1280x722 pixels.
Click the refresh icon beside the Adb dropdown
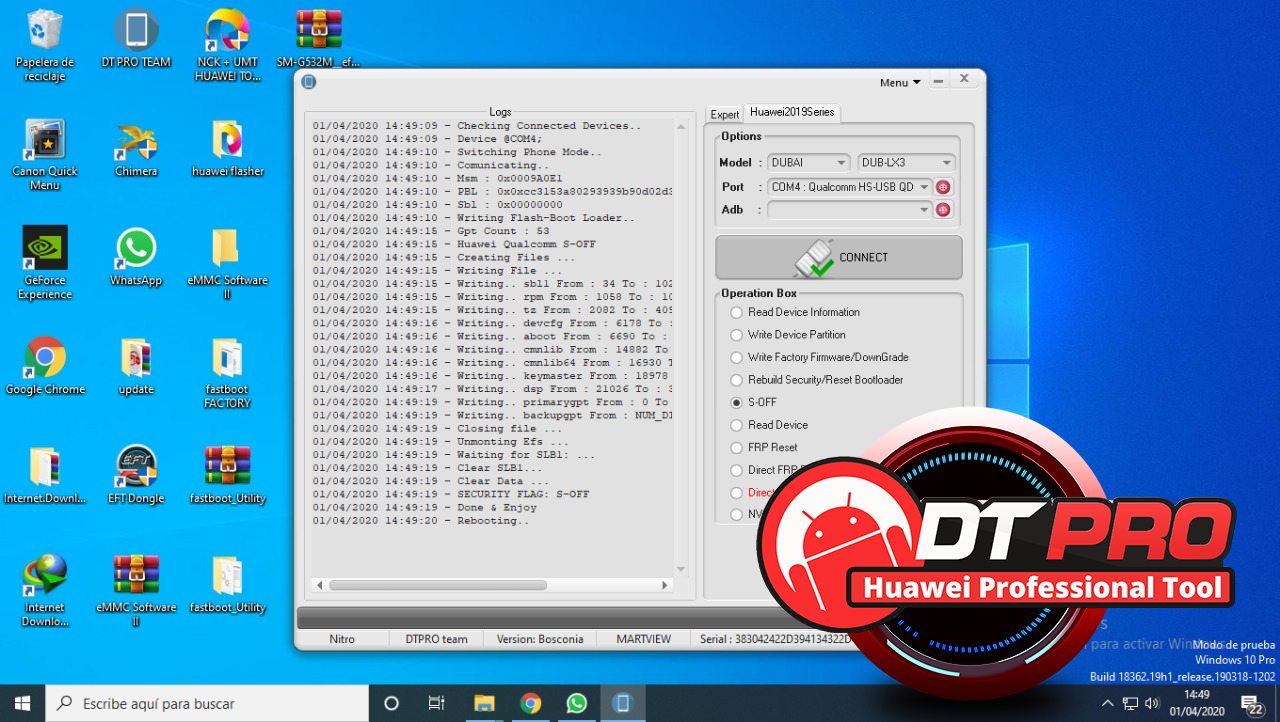(x=943, y=210)
